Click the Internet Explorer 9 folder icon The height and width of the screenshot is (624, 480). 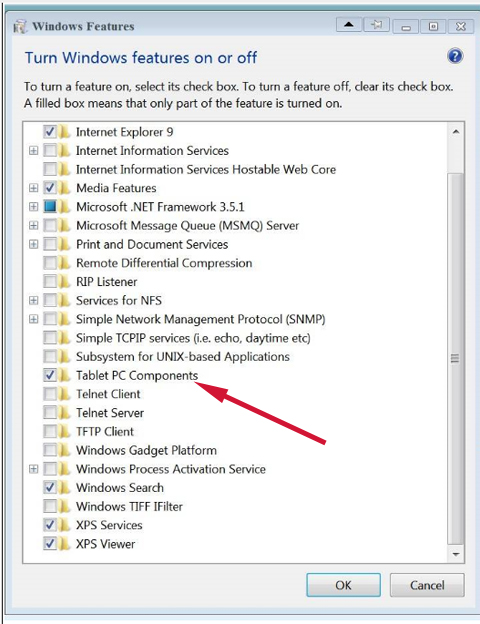tap(64, 132)
